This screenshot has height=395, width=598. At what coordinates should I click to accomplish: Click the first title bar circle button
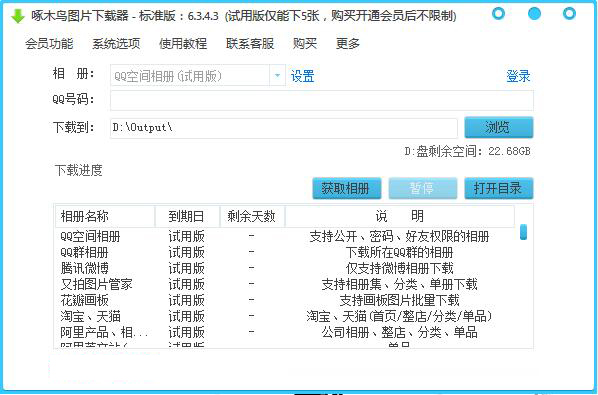(498, 14)
